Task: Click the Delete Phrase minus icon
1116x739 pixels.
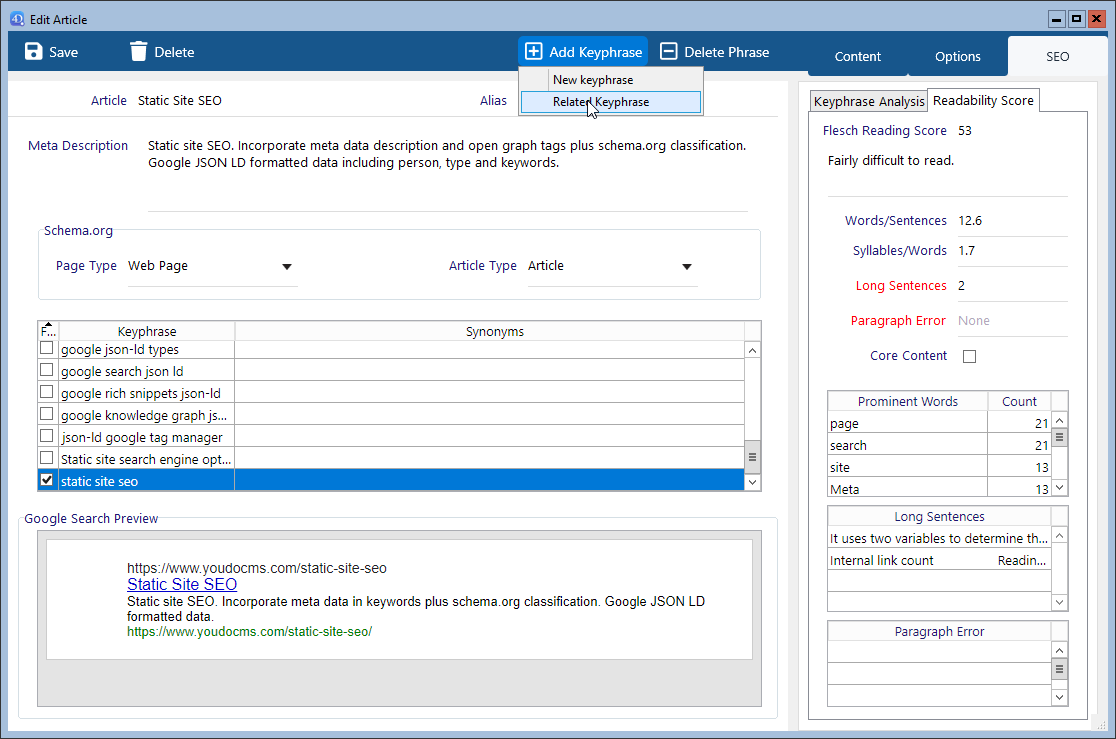Action: pyautogui.click(x=669, y=52)
